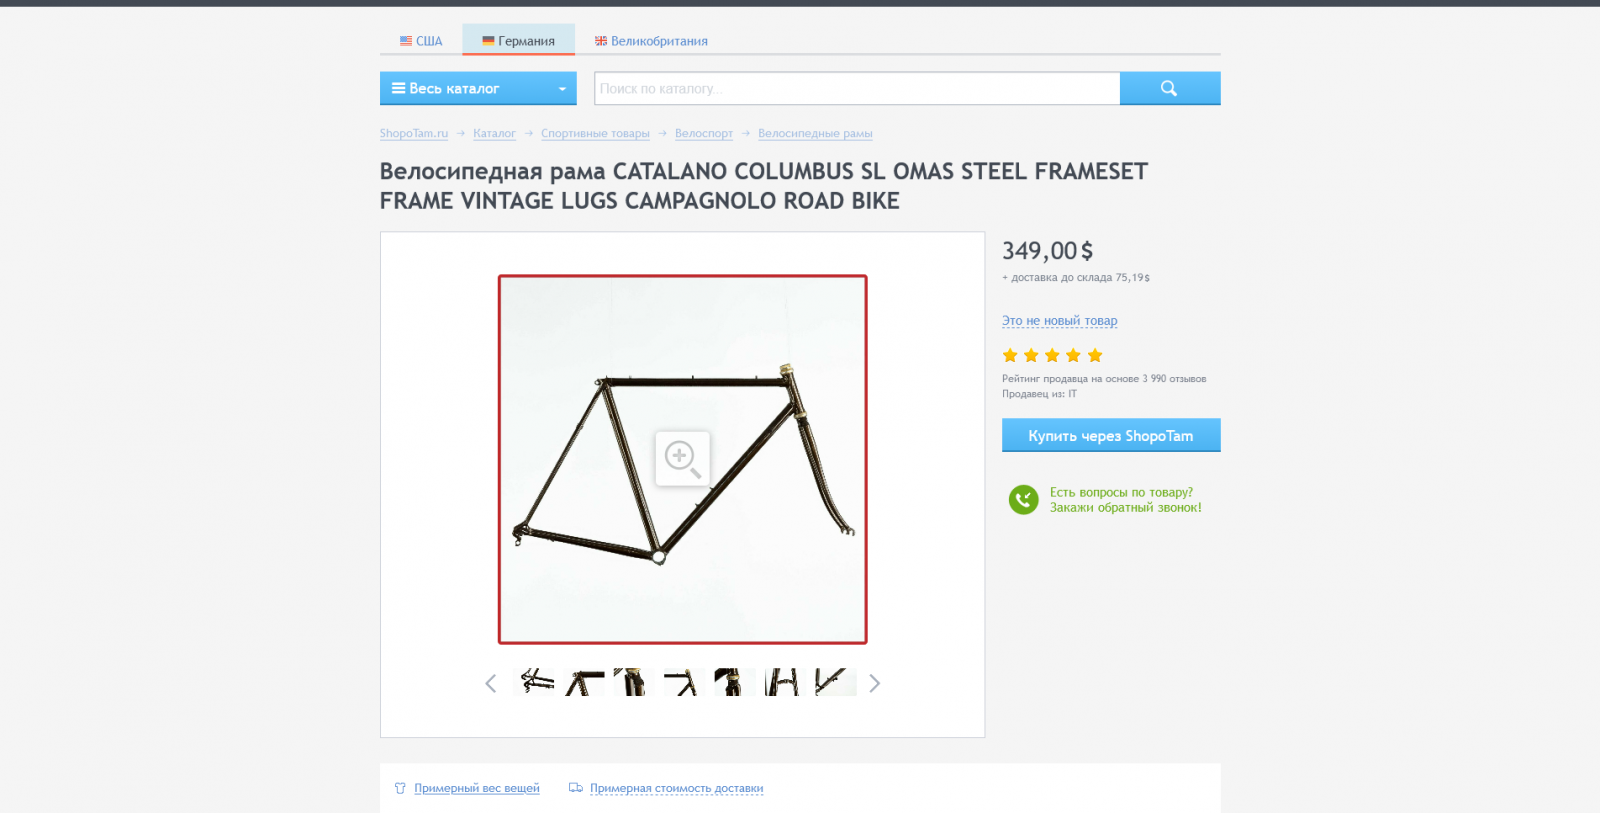Click the seller's five-star rating

(x=1052, y=356)
